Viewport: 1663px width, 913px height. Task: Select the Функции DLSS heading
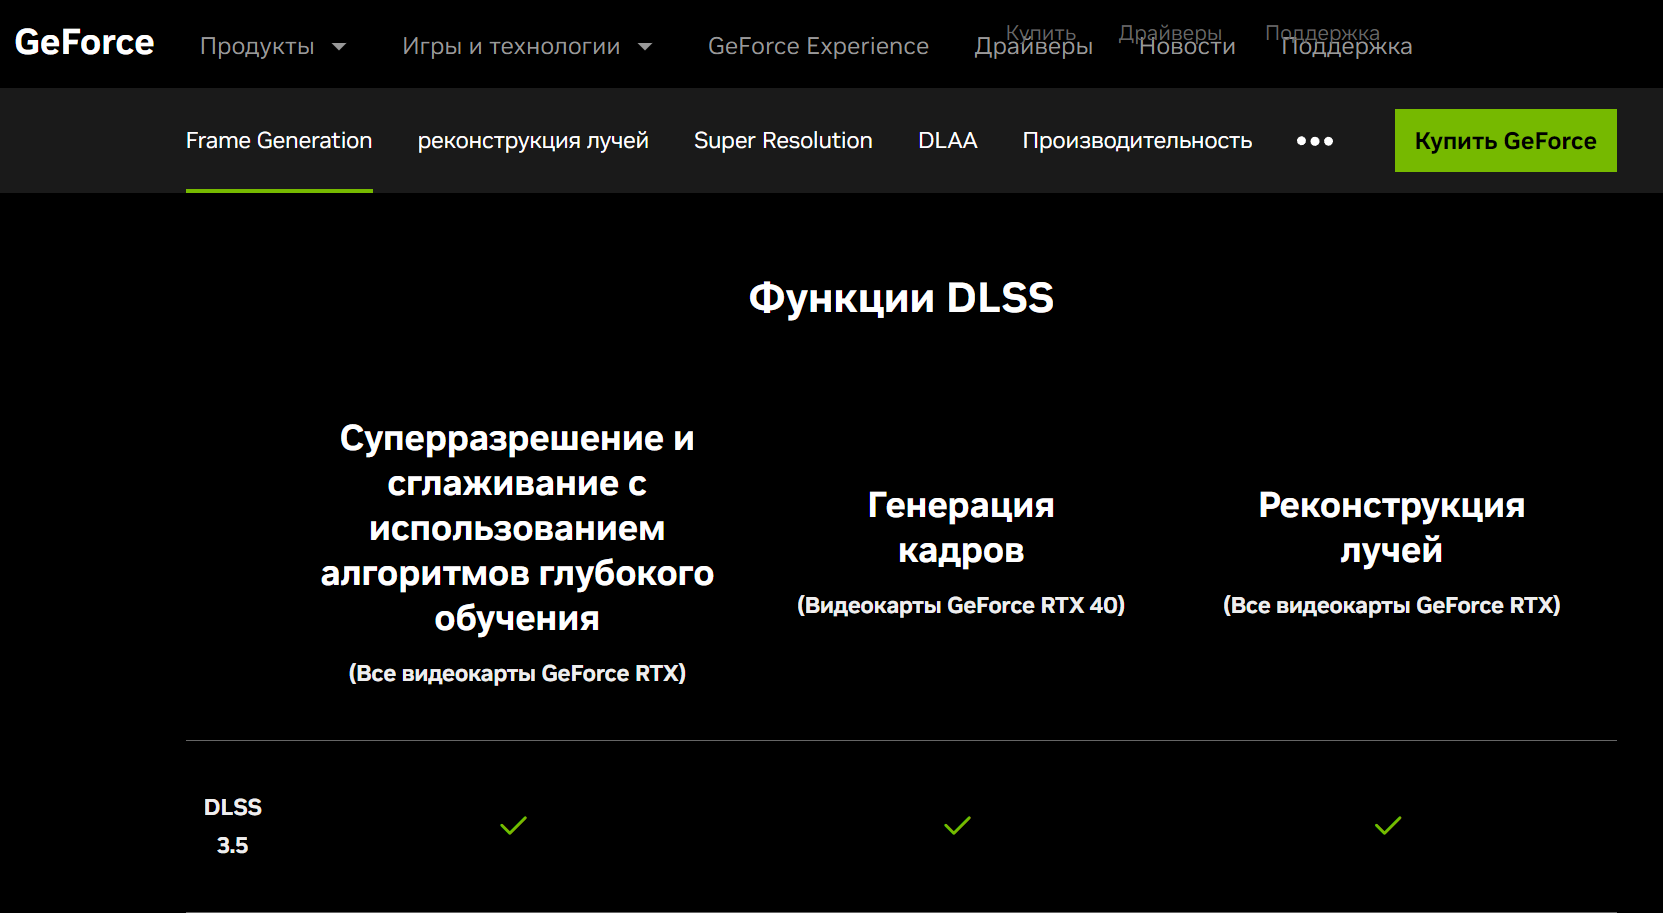pyautogui.click(x=901, y=298)
